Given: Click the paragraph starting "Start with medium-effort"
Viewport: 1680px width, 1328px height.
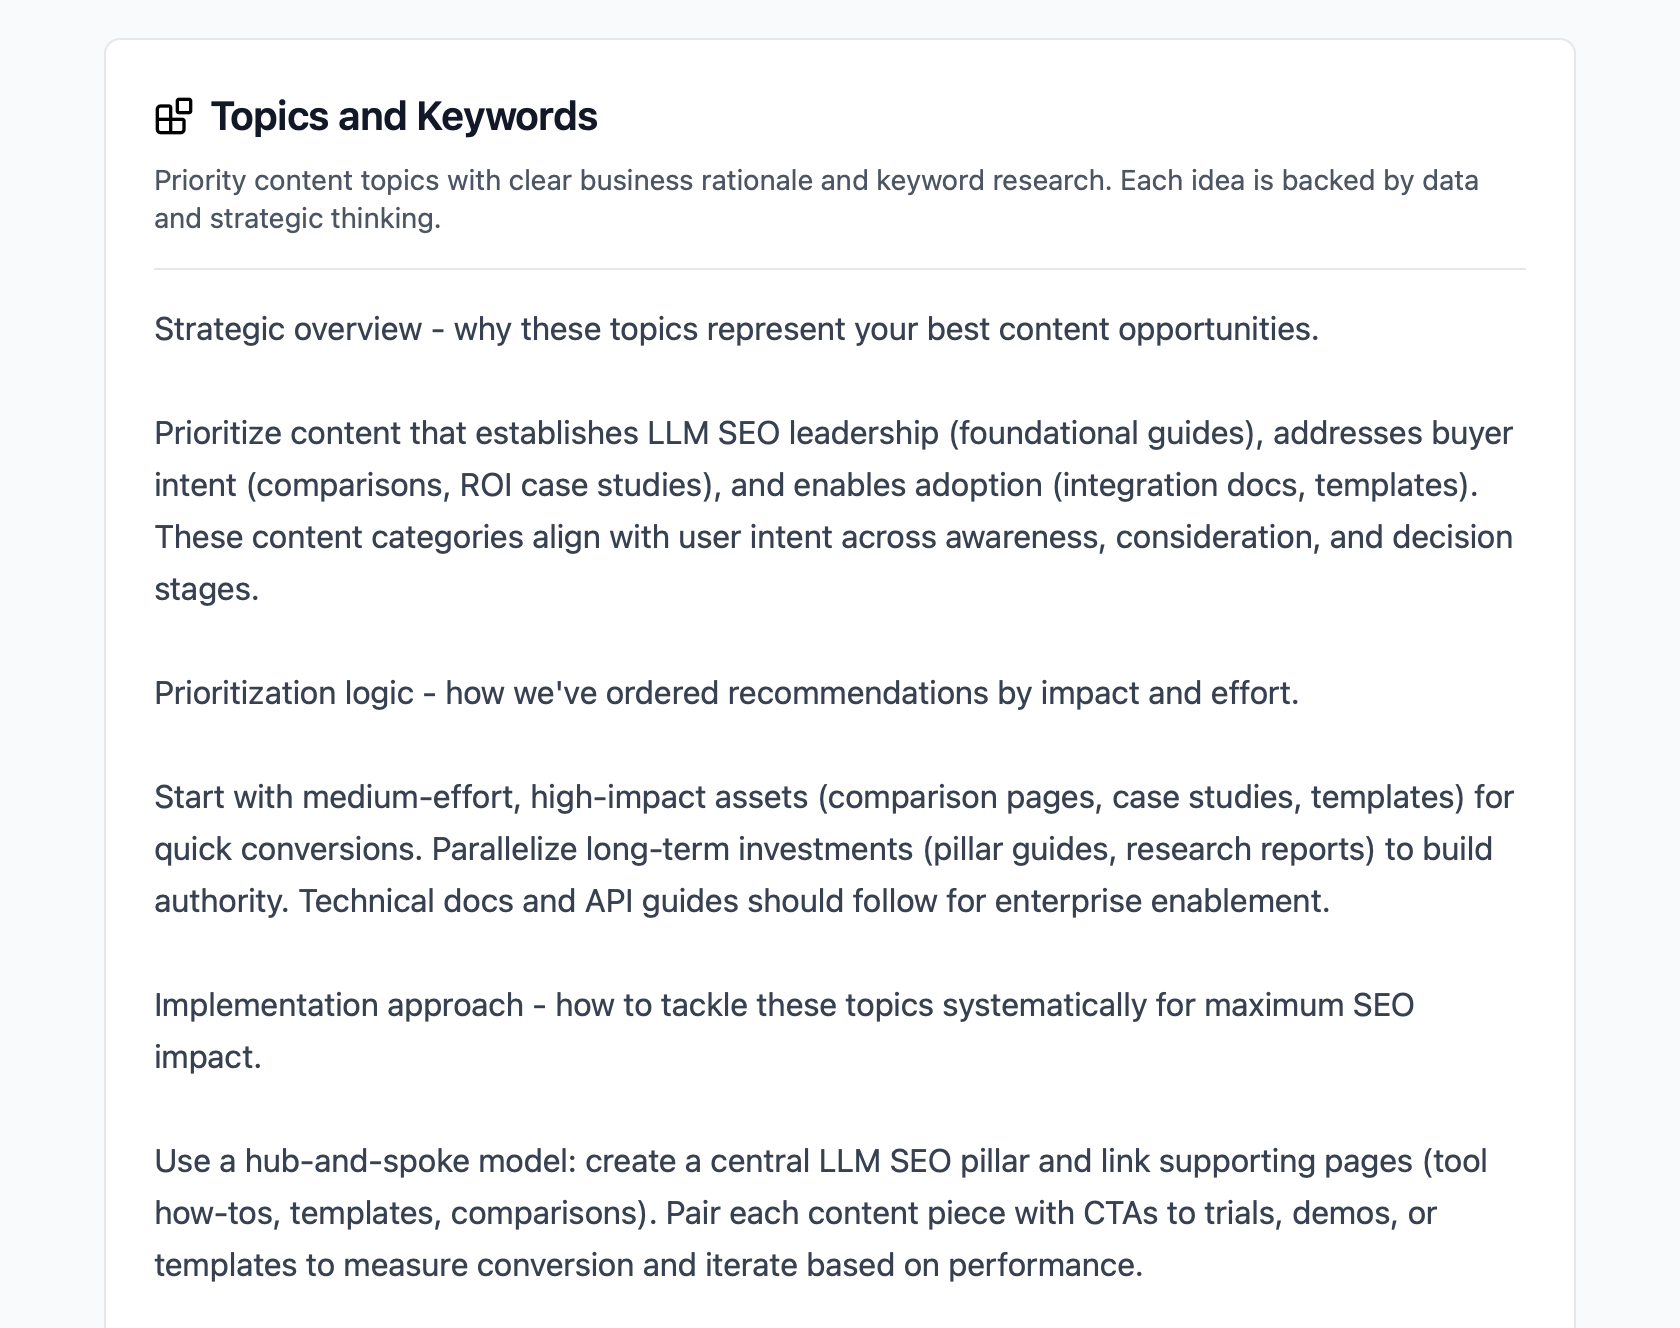Looking at the screenshot, I should pyautogui.click(x=833, y=849).
